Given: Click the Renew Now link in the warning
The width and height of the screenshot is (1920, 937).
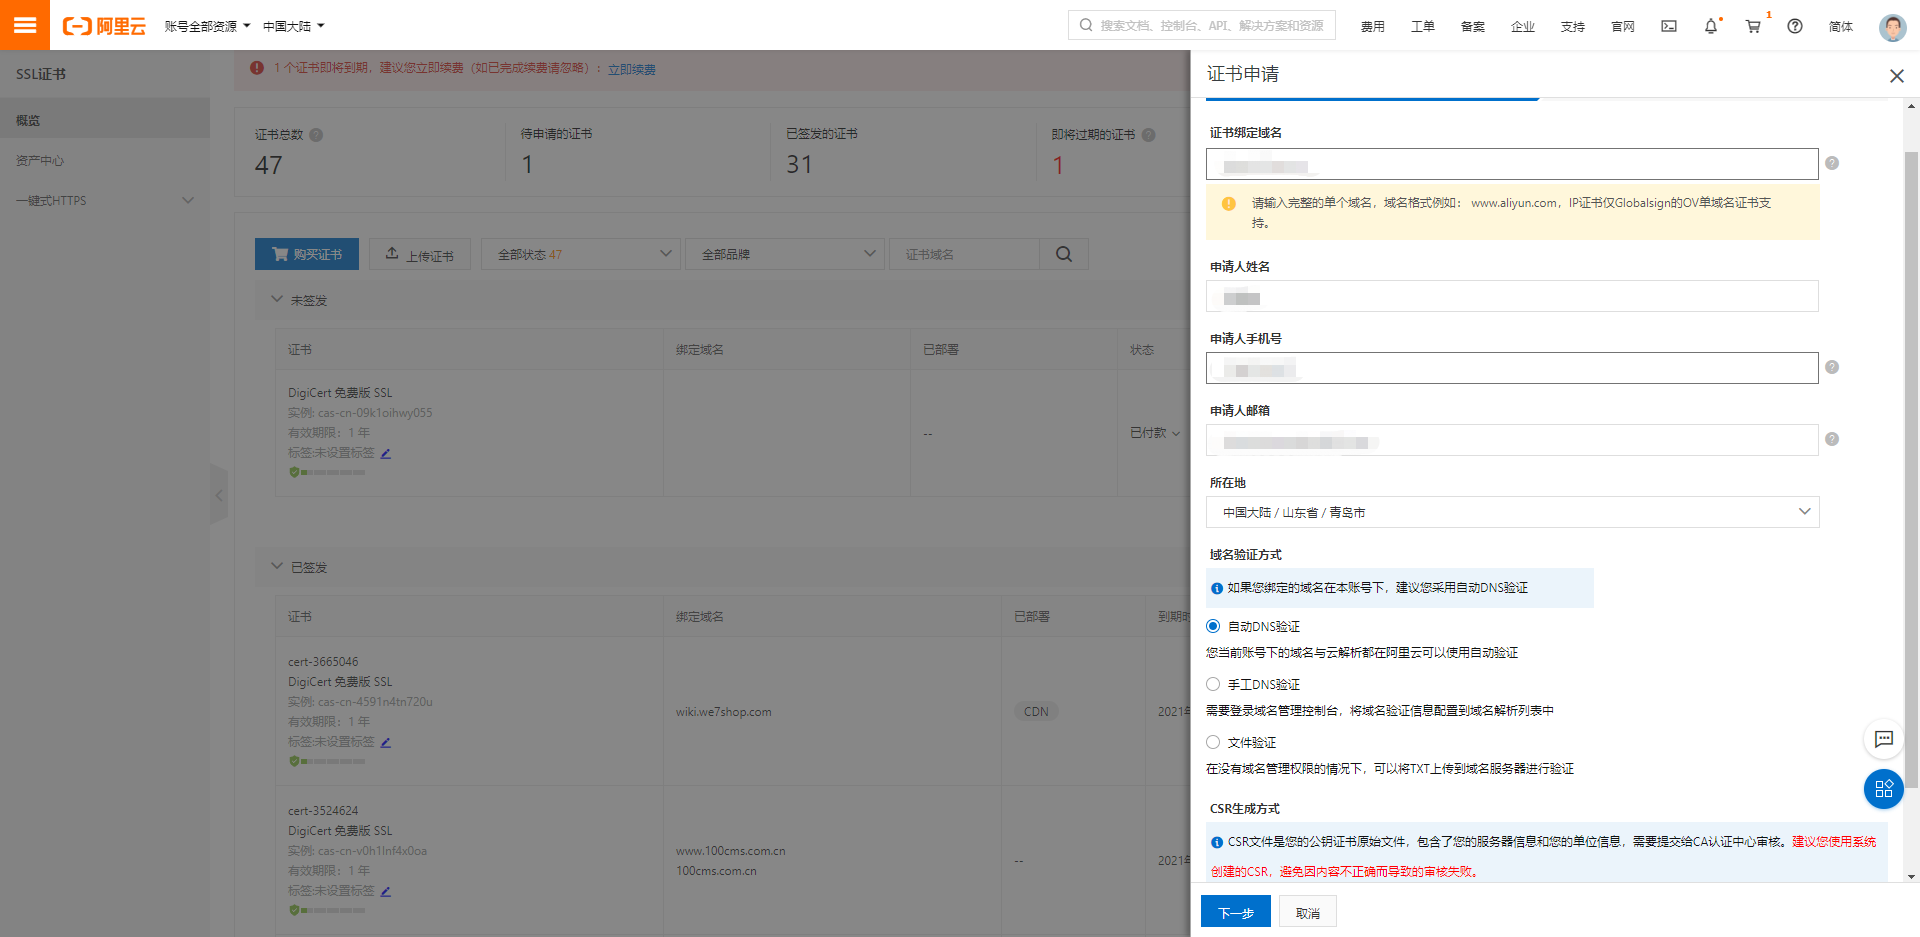Looking at the screenshot, I should pyautogui.click(x=632, y=69).
